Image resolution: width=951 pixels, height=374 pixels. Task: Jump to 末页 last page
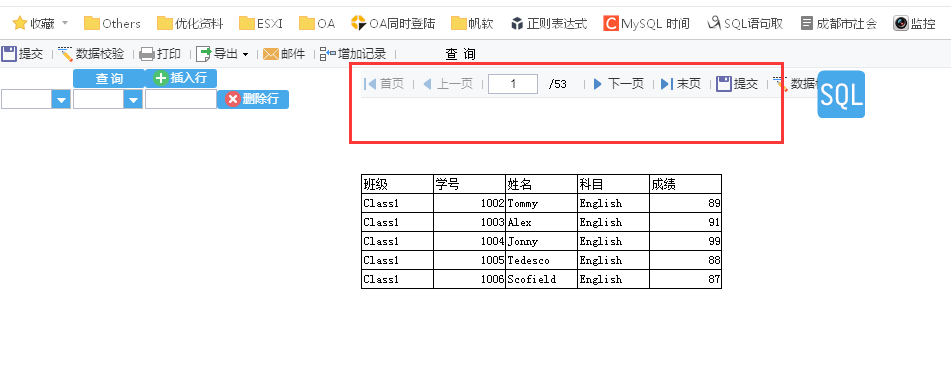click(x=680, y=84)
